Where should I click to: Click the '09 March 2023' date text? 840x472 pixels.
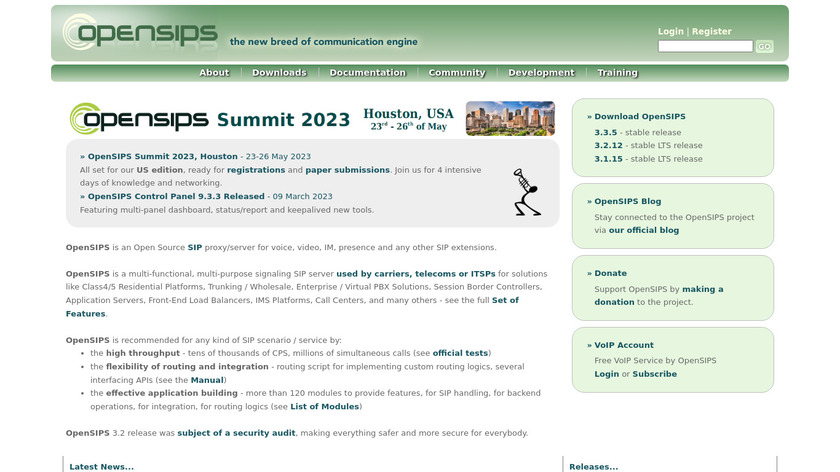(302, 196)
